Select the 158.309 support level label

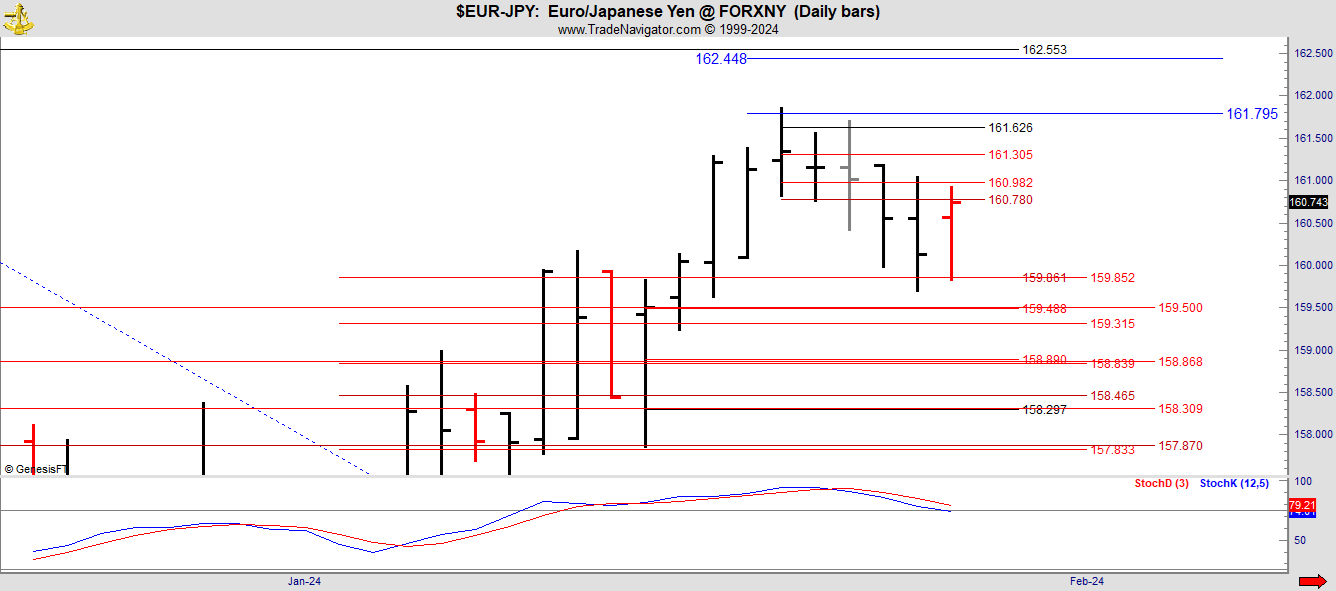[x=1180, y=409]
